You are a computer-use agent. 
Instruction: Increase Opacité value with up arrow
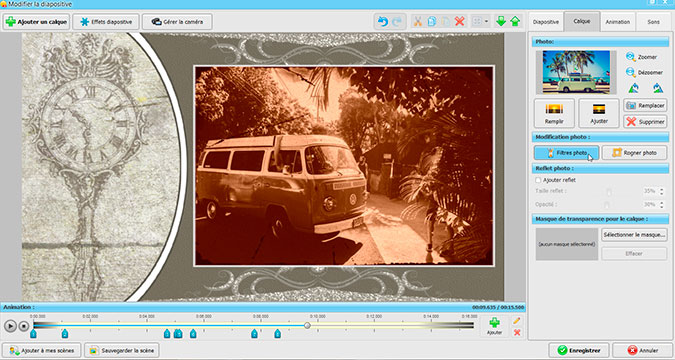click(x=662, y=202)
